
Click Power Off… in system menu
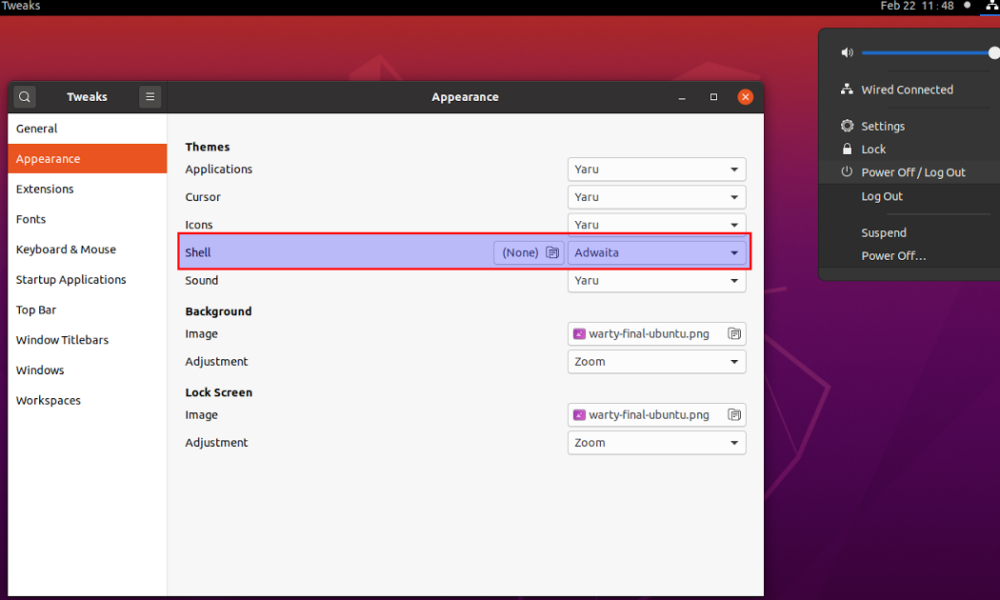[x=893, y=256]
